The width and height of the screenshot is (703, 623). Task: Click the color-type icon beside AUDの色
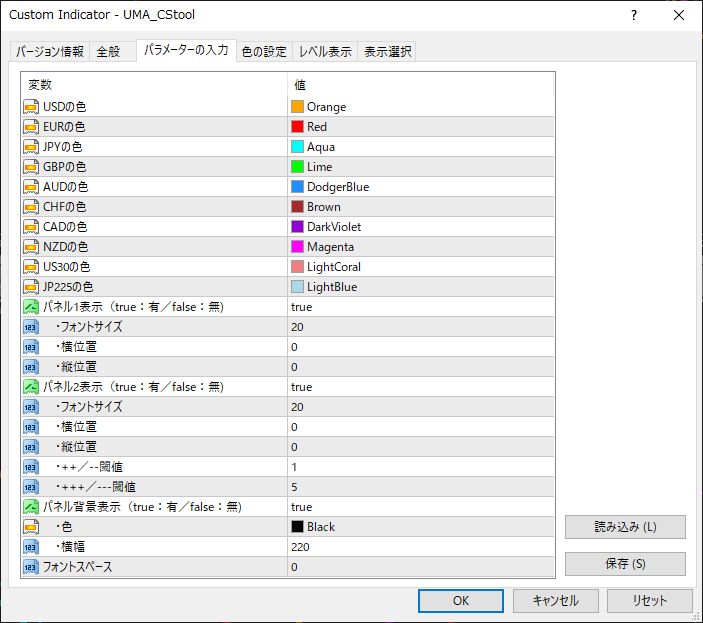tap(31, 187)
